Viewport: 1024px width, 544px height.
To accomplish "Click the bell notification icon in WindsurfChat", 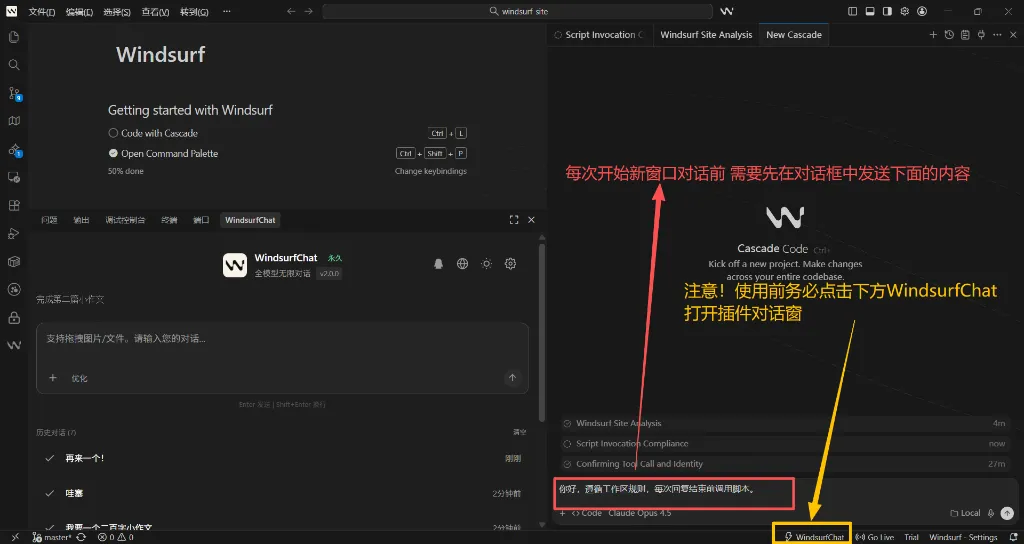I will tap(438, 264).
